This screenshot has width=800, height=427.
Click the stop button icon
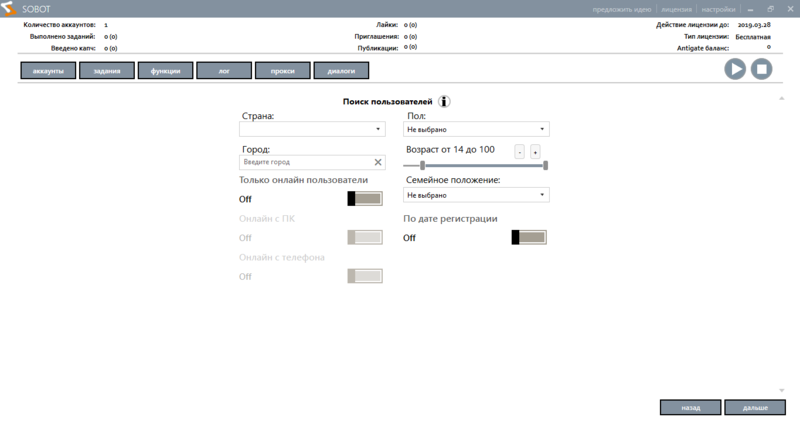(761, 69)
